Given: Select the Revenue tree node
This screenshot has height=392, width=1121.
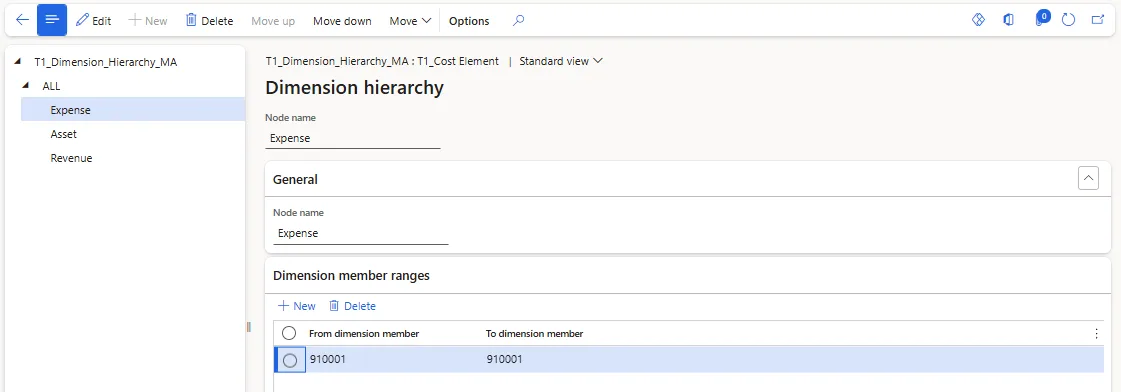Looking at the screenshot, I should pyautogui.click(x=71, y=158).
